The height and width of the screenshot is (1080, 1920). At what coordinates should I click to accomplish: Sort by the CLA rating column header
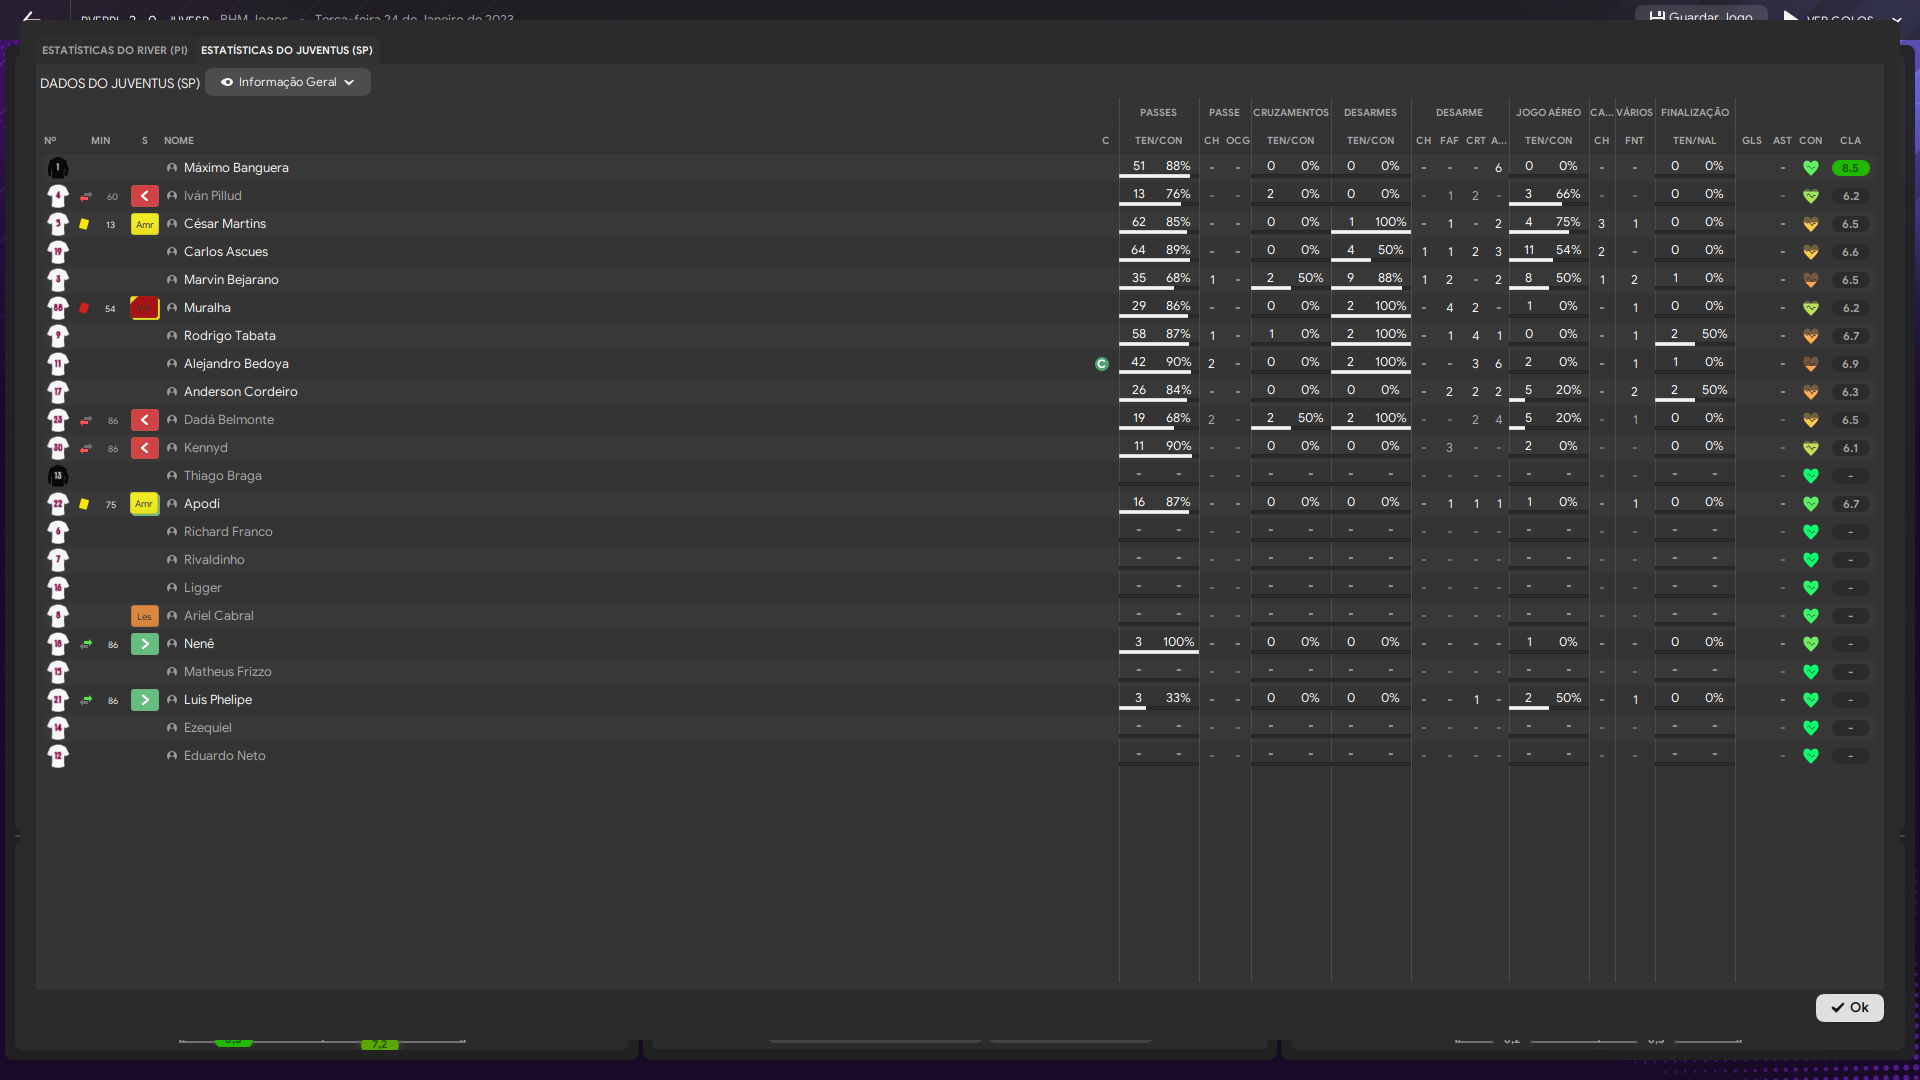click(1850, 141)
